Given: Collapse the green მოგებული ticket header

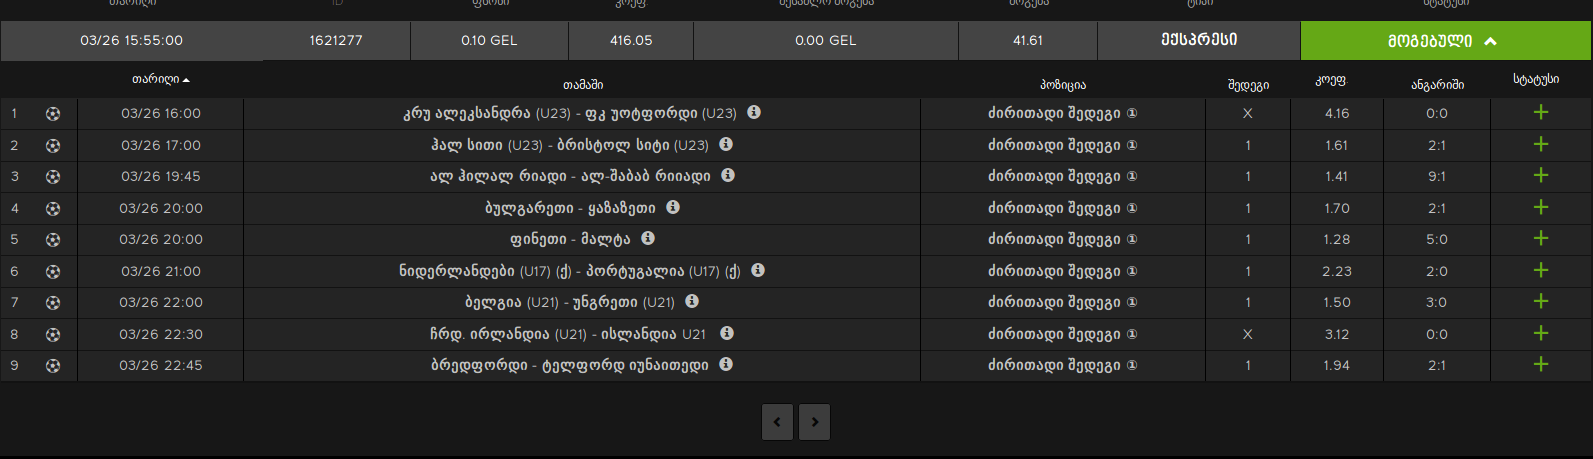Looking at the screenshot, I should [1444, 41].
